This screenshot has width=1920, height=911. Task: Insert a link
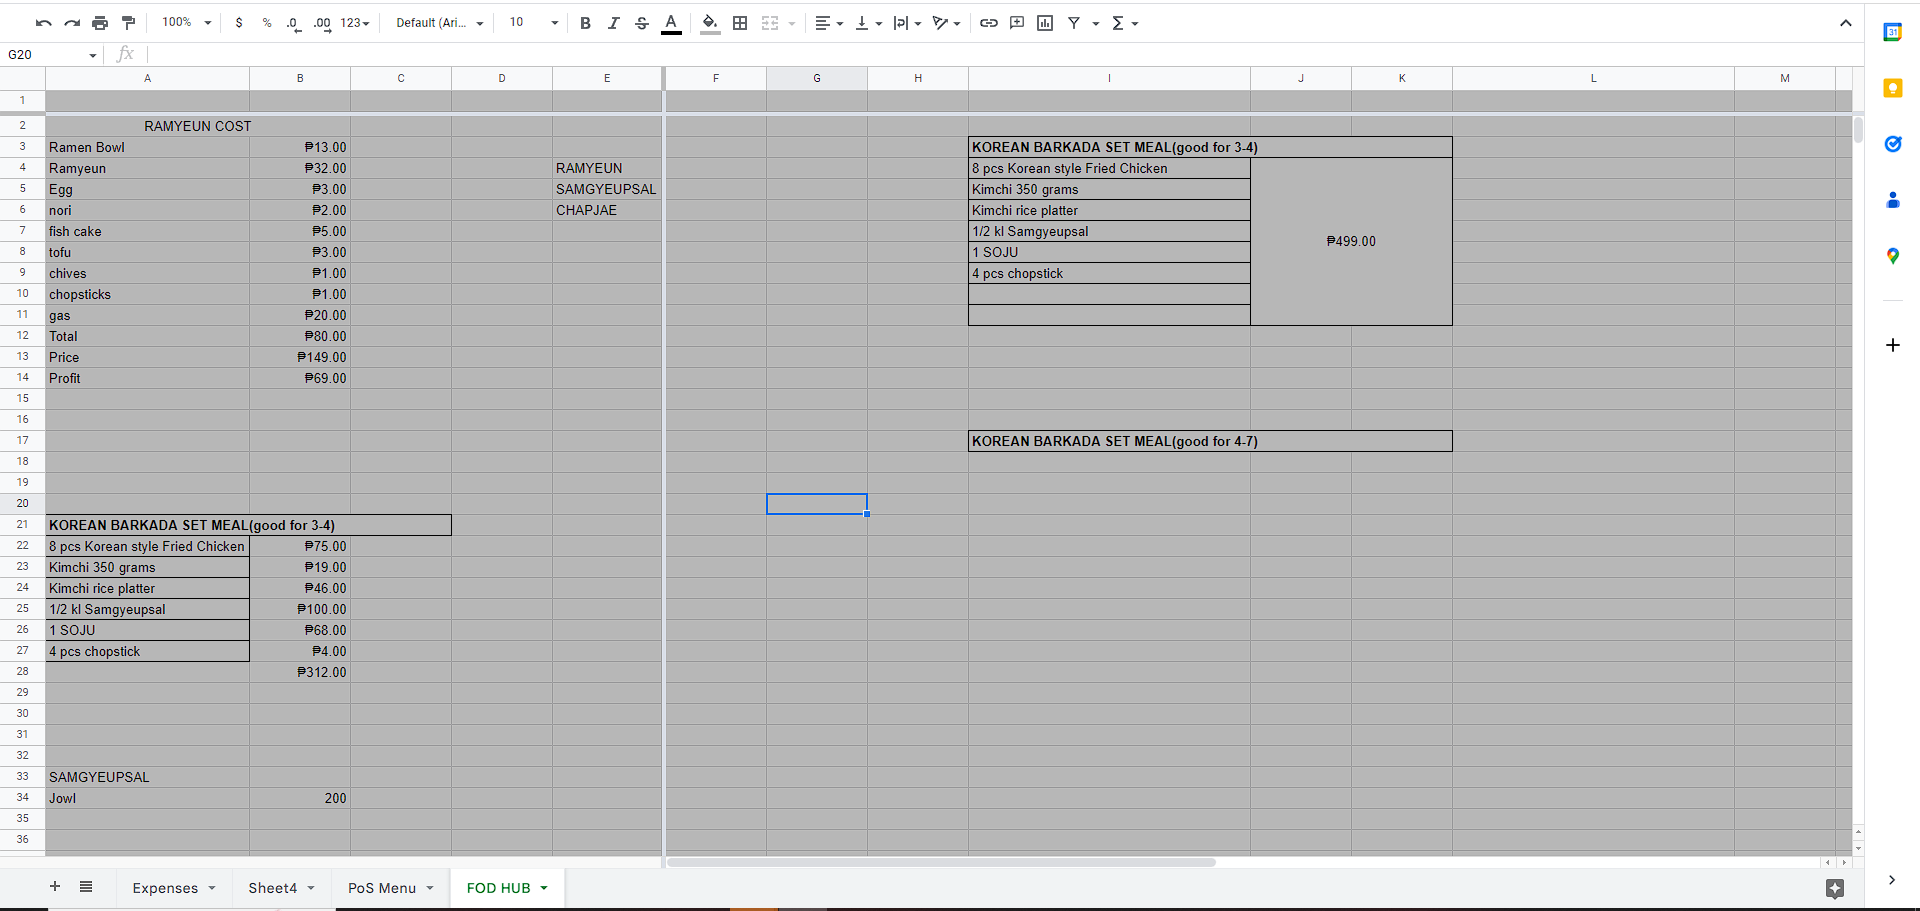pyautogui.click(x=988, y=23)
